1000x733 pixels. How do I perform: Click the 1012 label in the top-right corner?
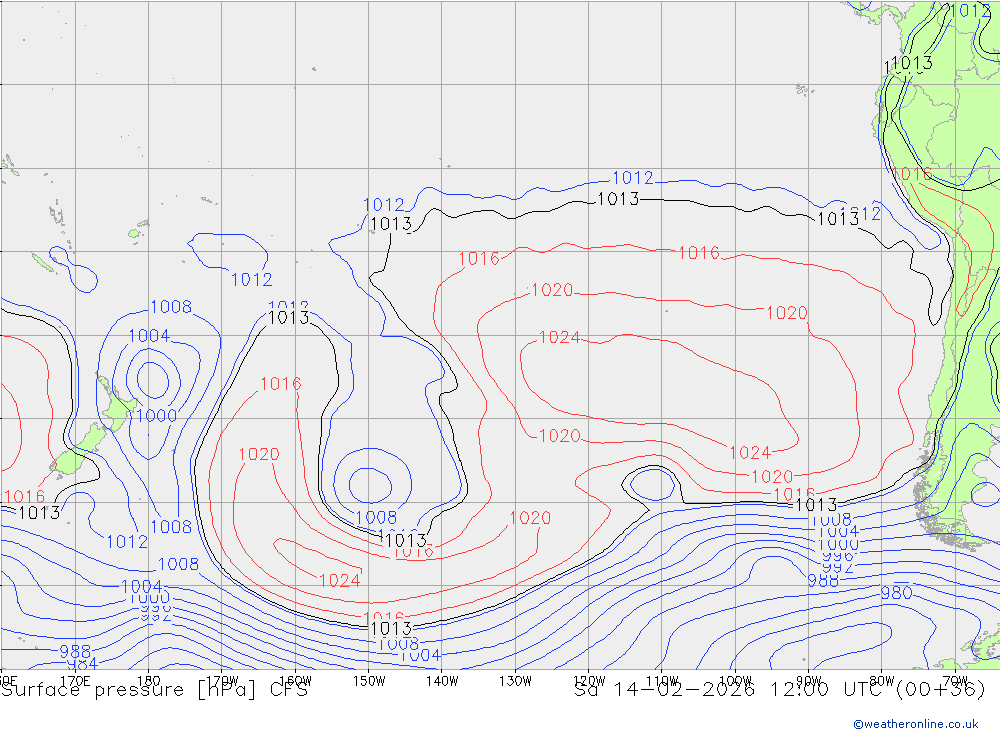[969, 11]
